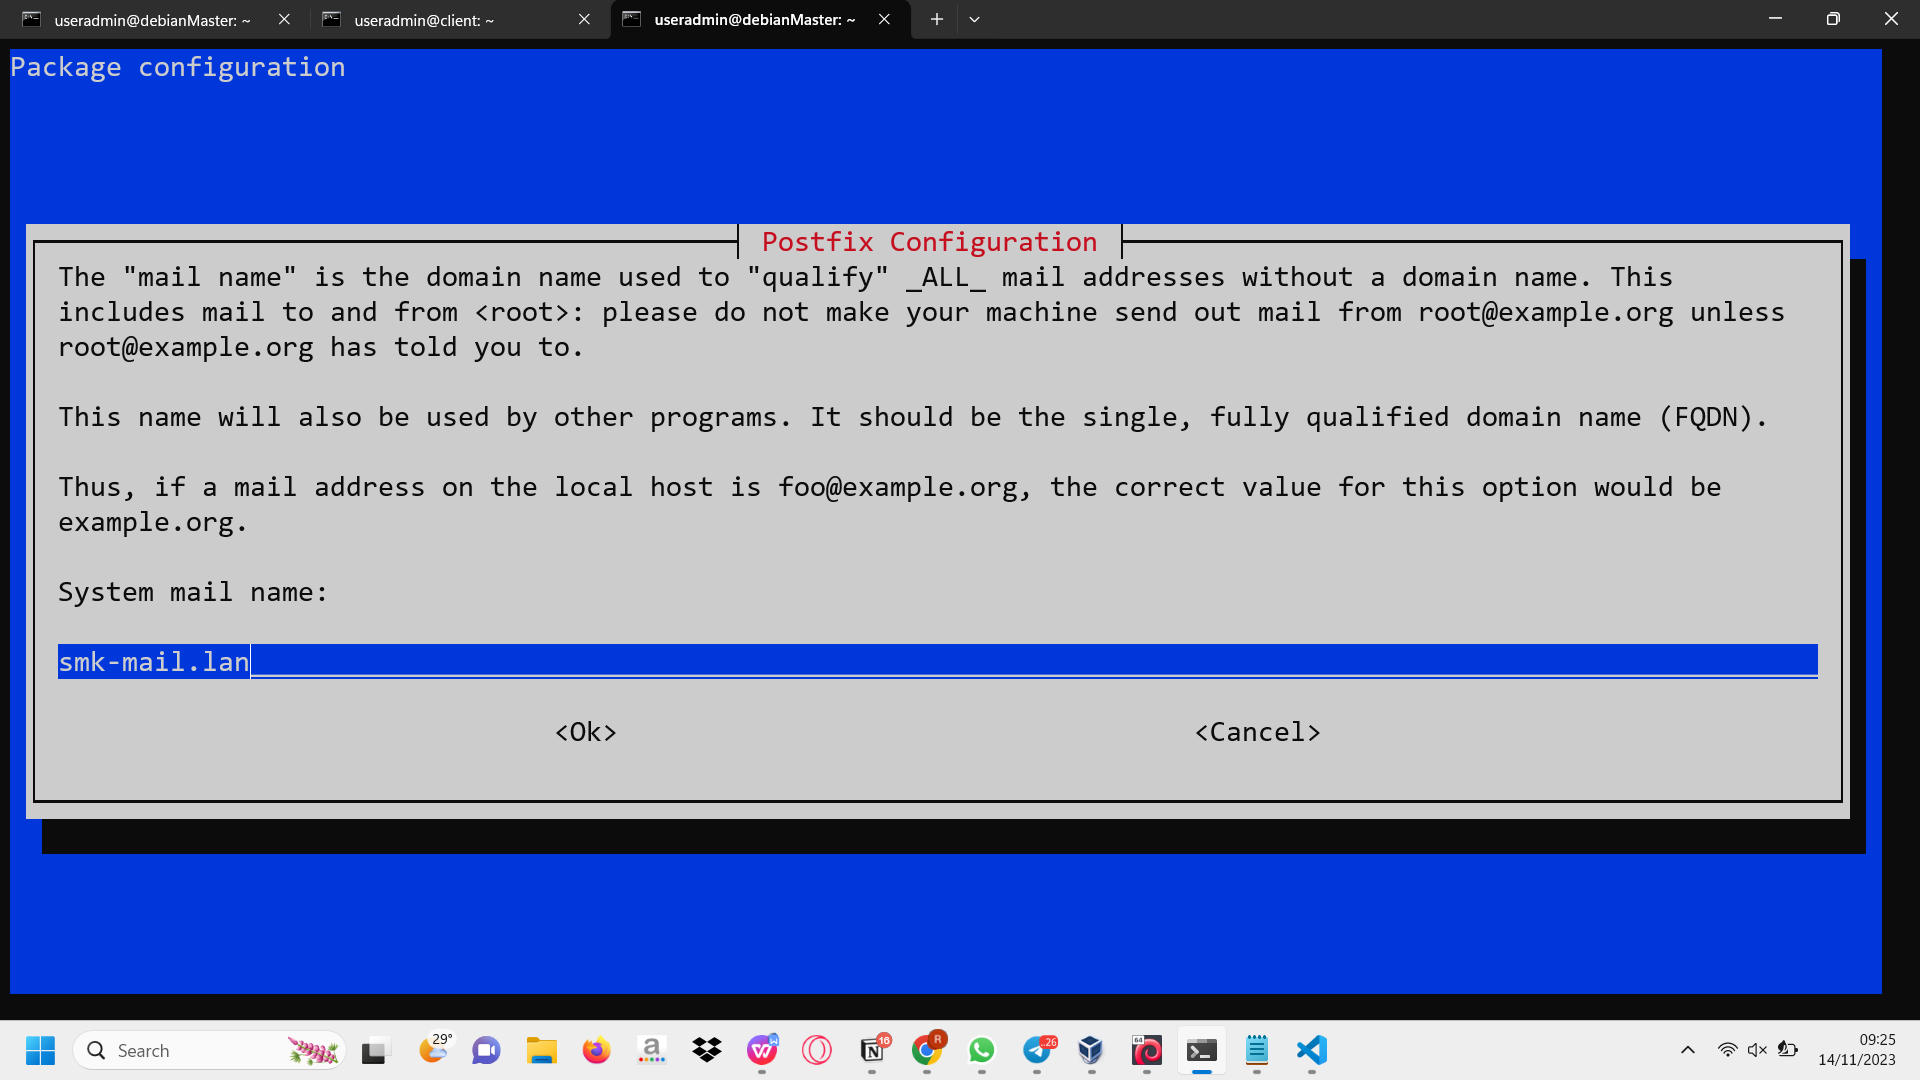Open the Notepad app on the taskbar

(1257, 1050)
